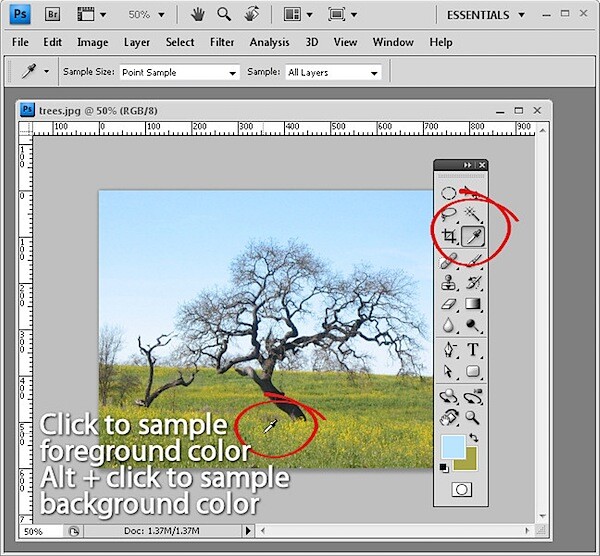Select the Zoom tool in tools panel
600x556 pixels.
[473, 417]
